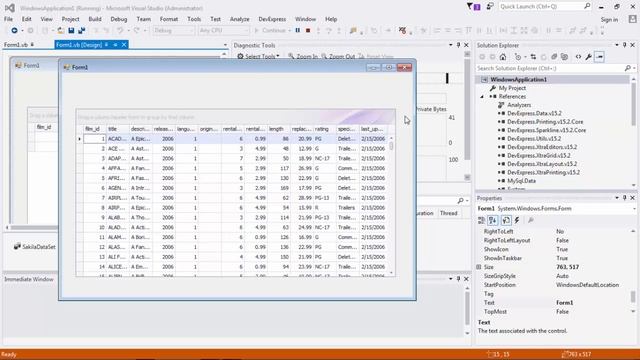Click View Code icon in Solution Explorer
The width and height of the screenshot is (640, 360).
tap(578, 57)
